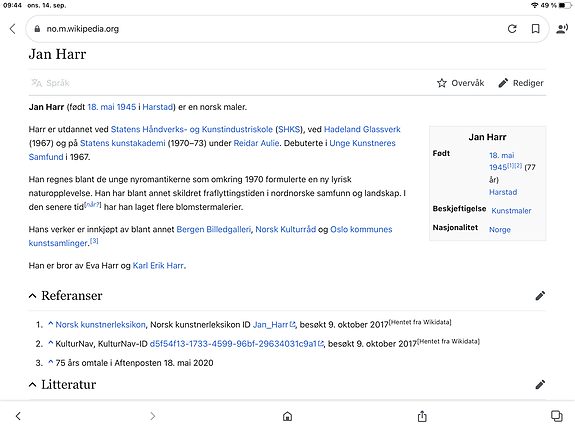
Task: Share the page using share icon
Action: 422,416
